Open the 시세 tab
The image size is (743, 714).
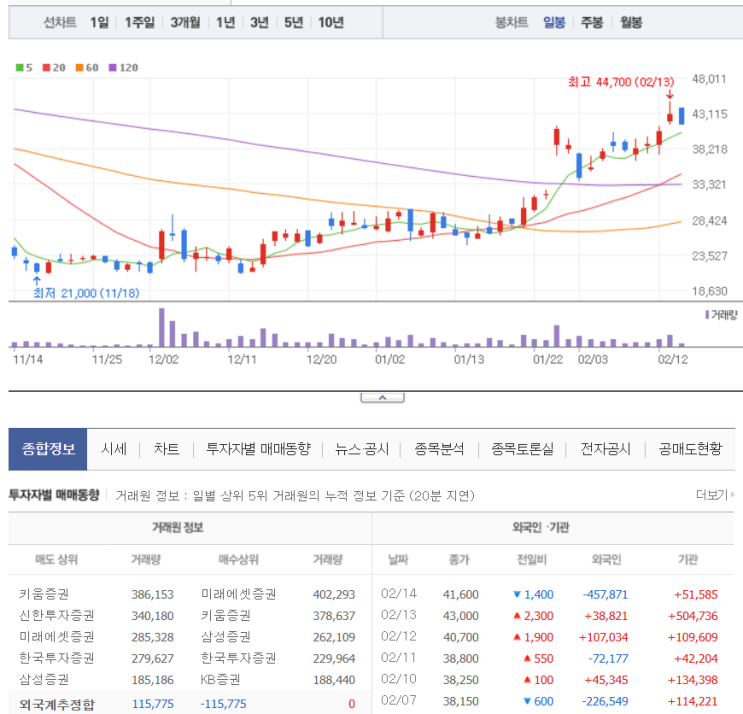[x=114, y=449]
